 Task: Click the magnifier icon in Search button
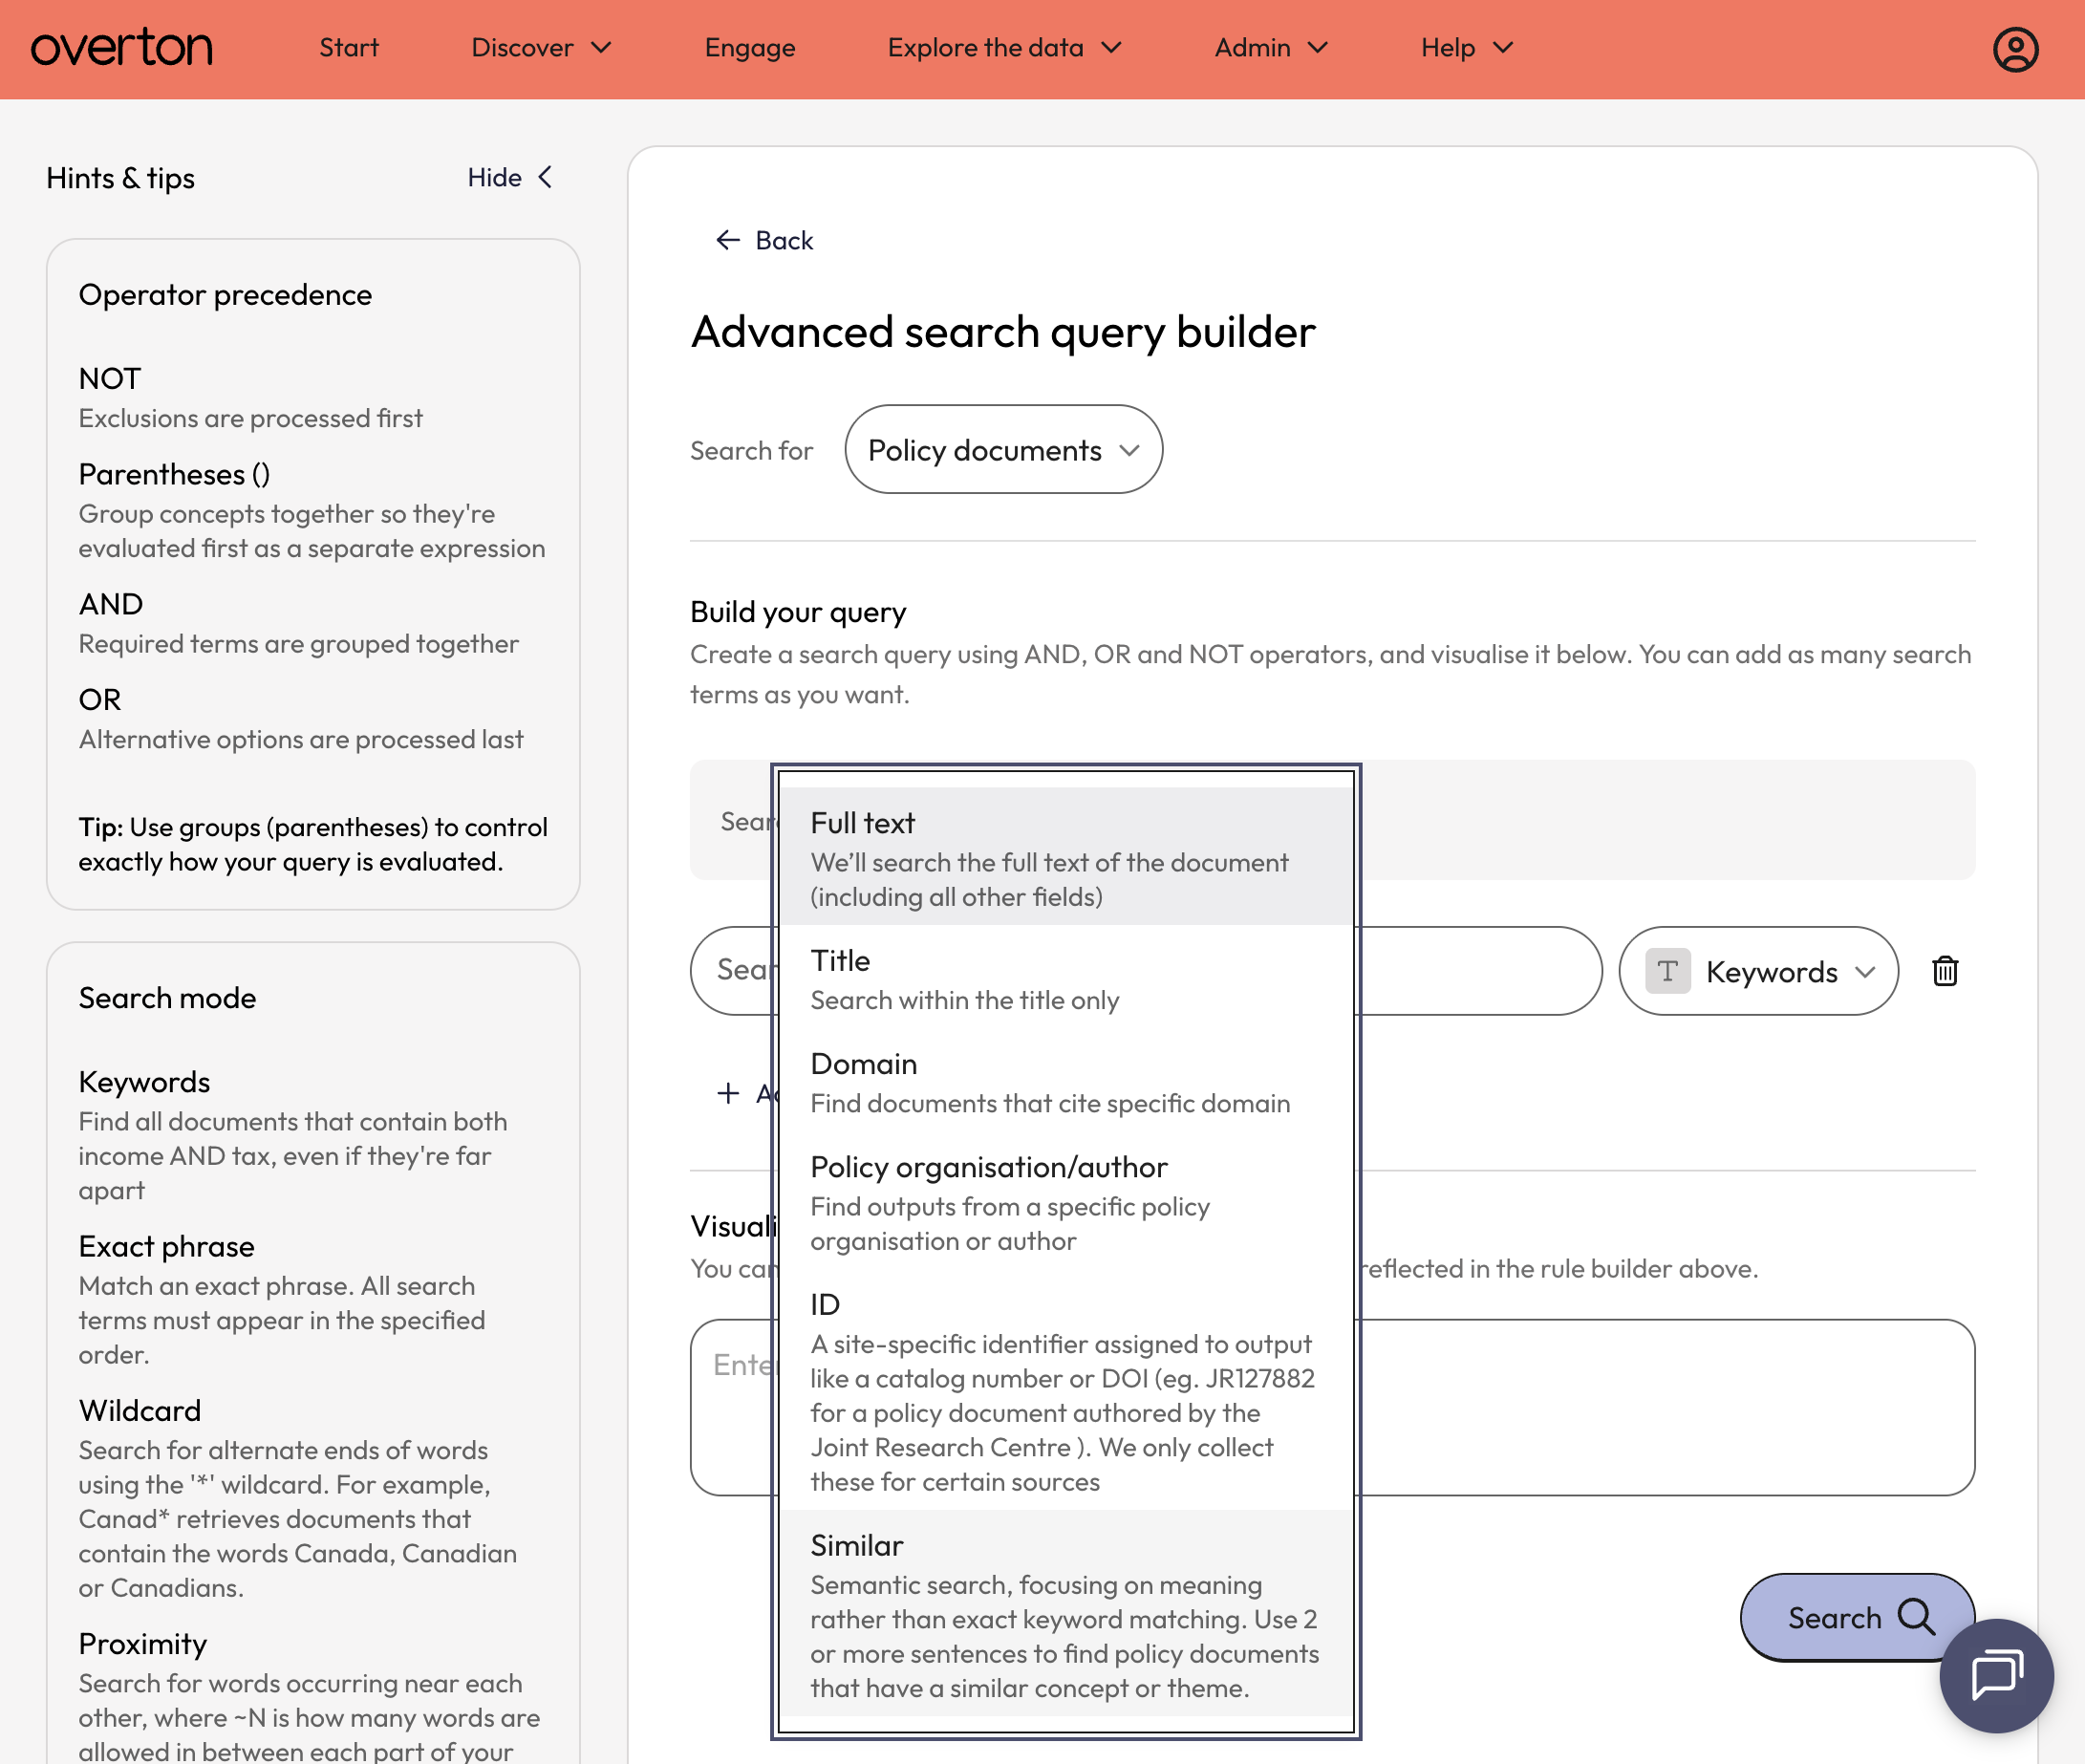coord(1916,1616)
